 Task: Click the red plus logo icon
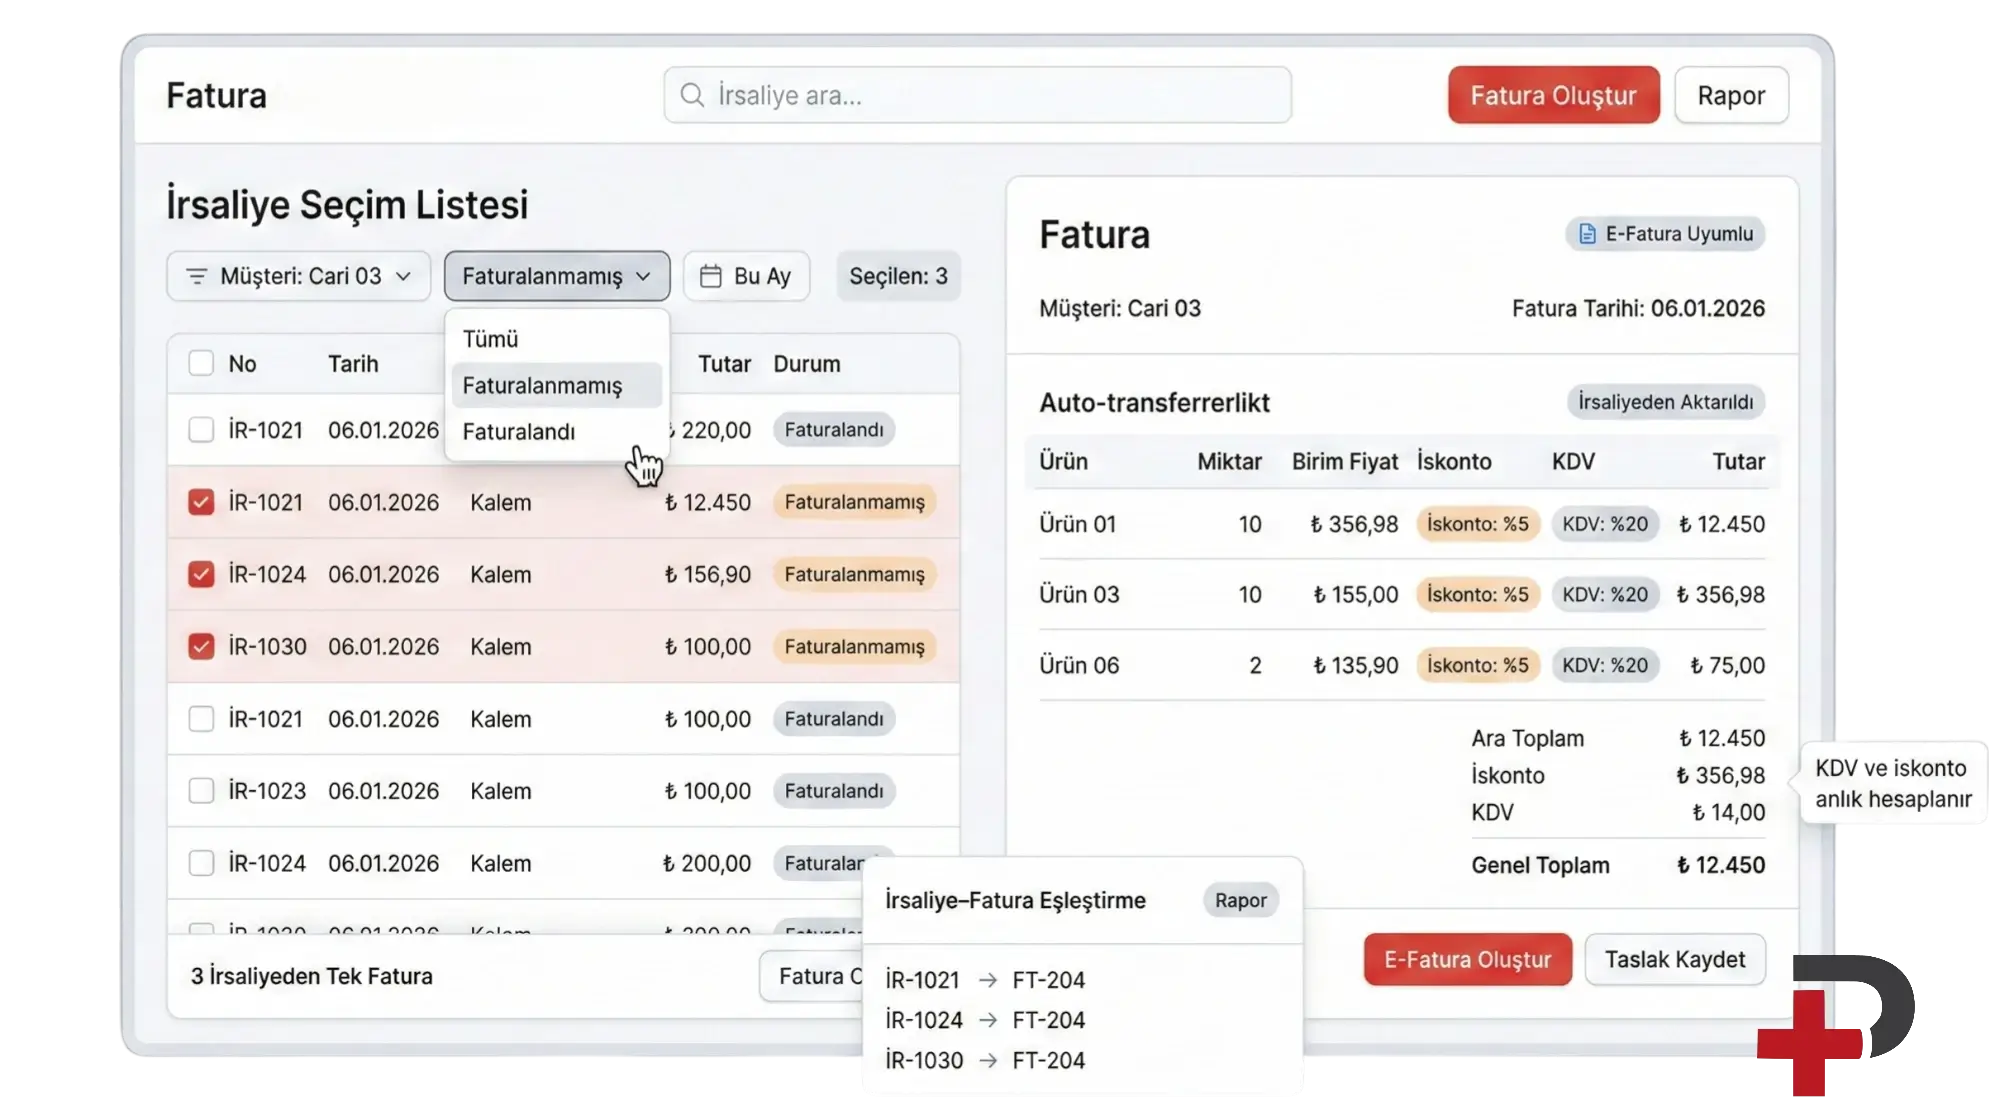click(1810, 1042)
